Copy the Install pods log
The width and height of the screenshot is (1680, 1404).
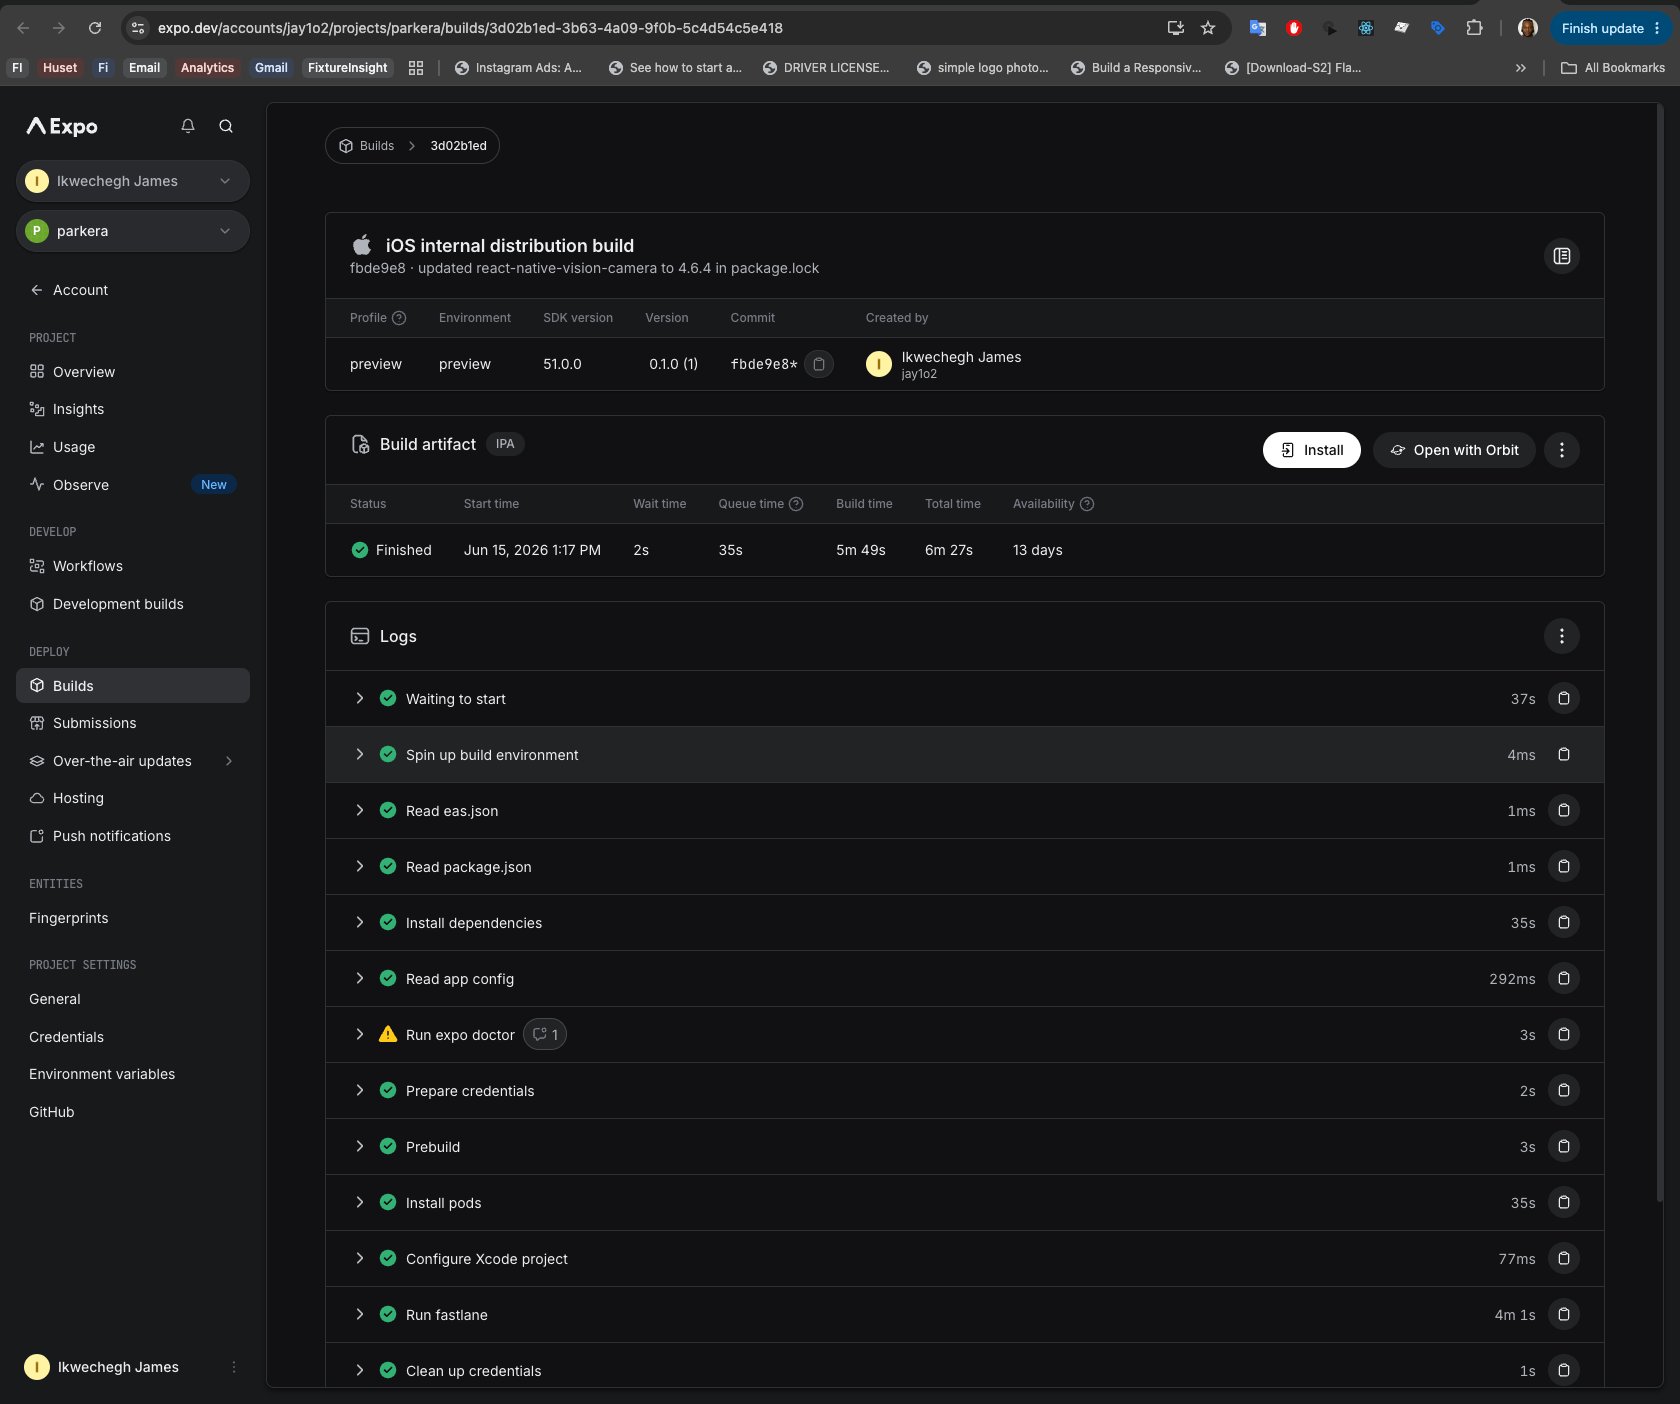point(1564,1203)
